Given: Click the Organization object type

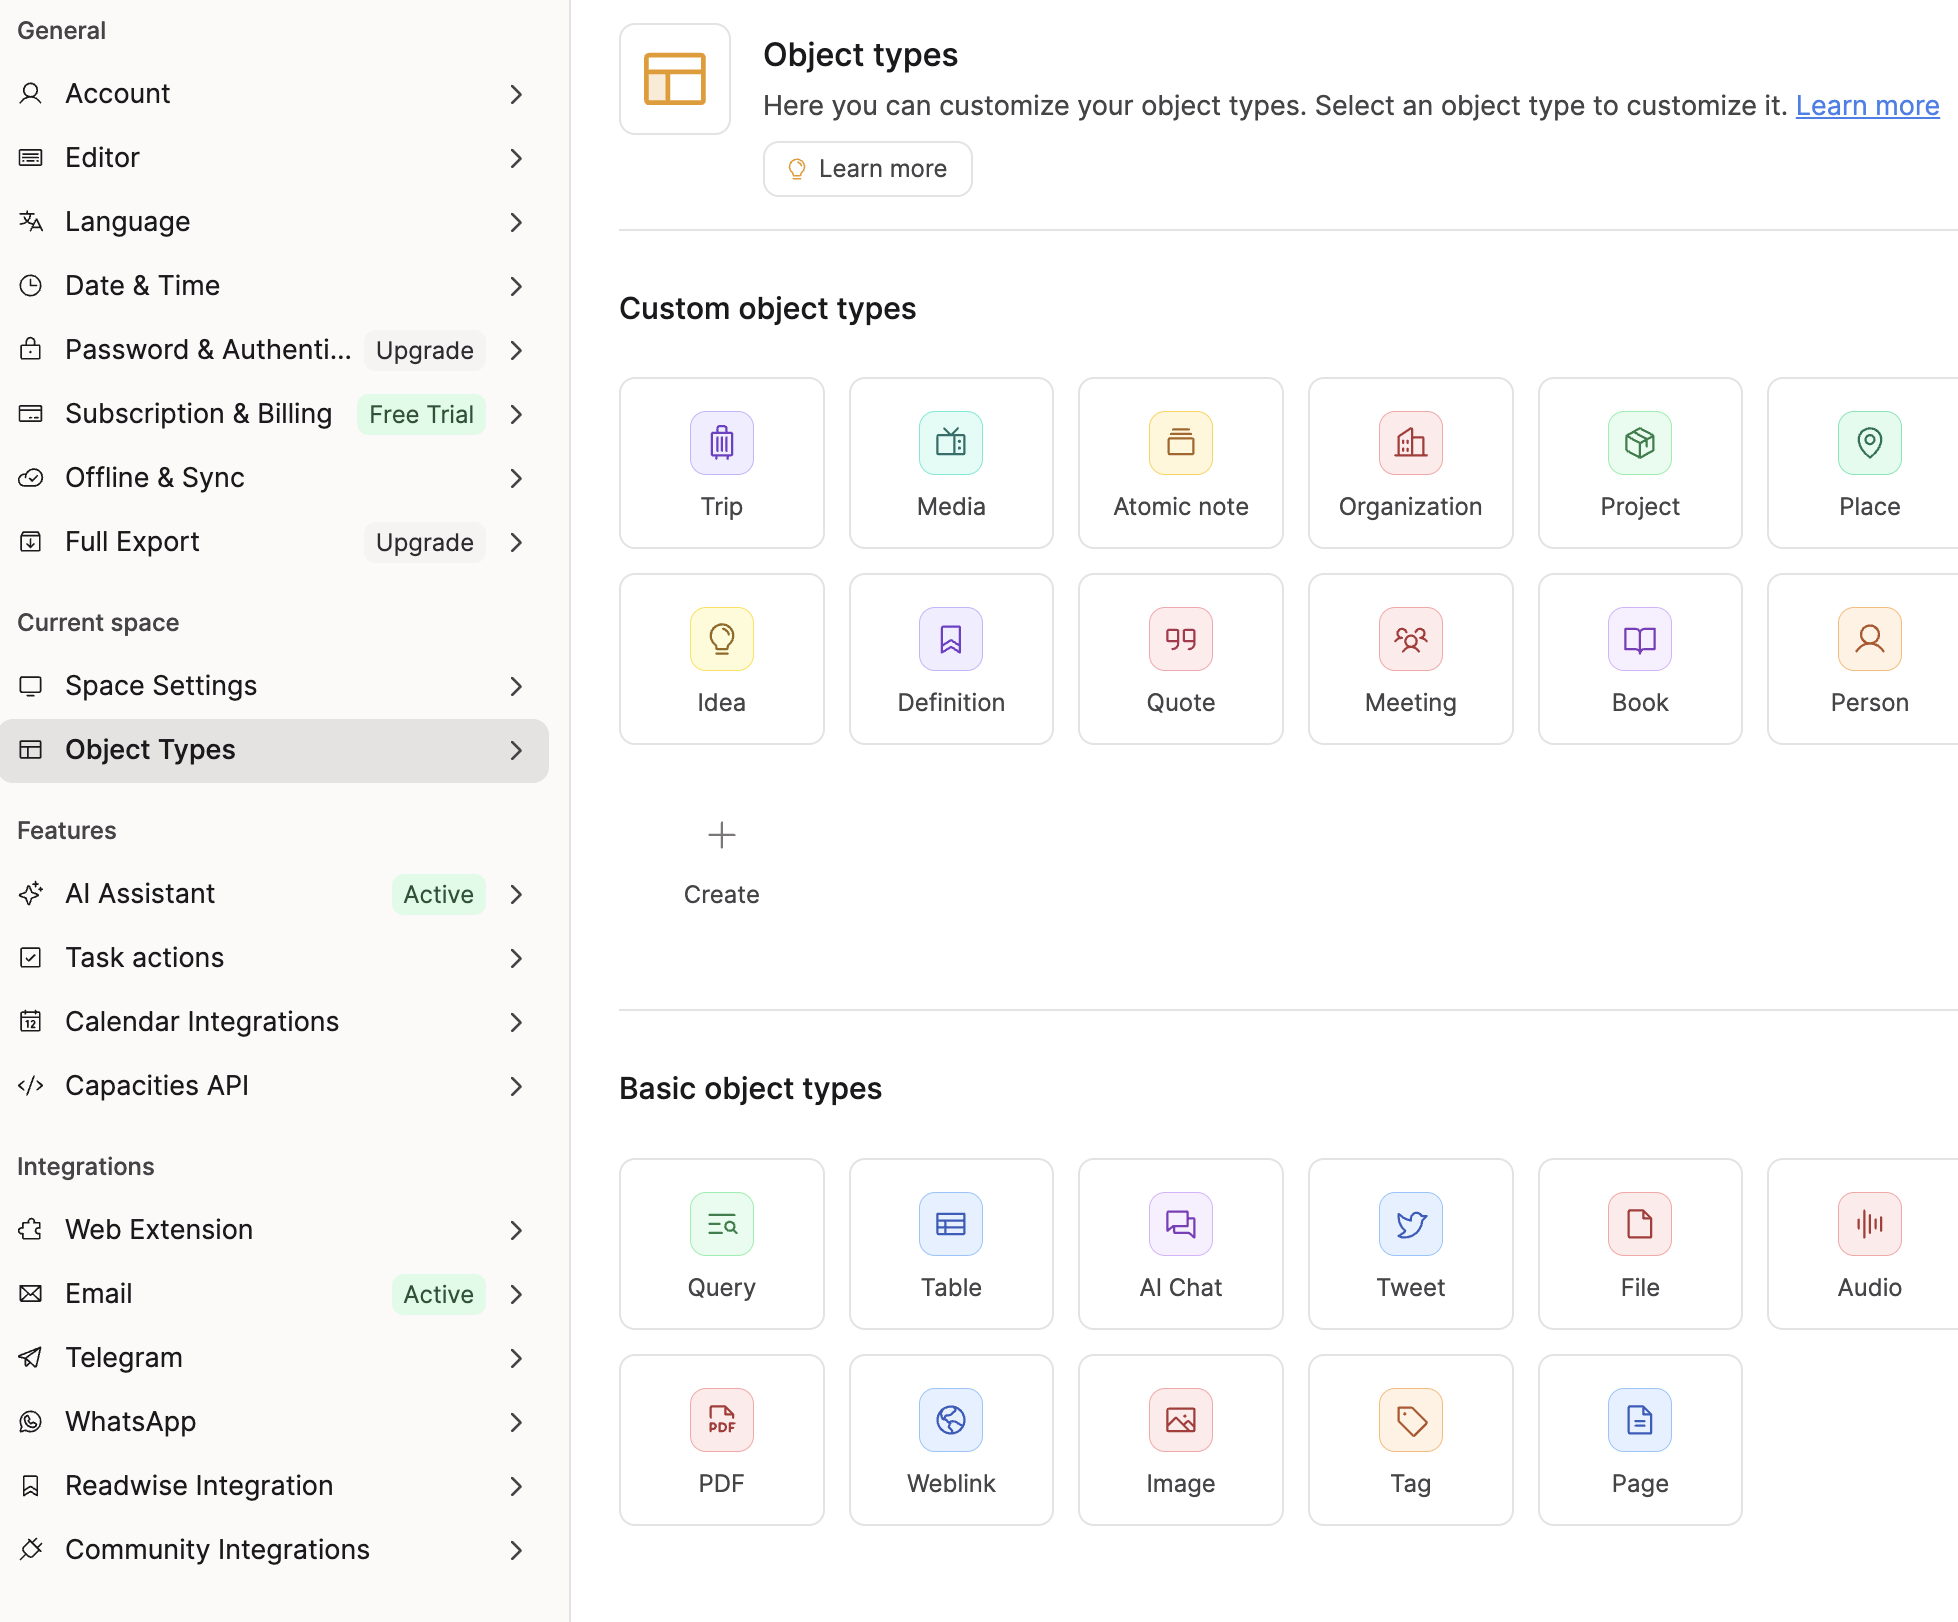Looking at the screenshot, I should click(x=1410, y=463).
